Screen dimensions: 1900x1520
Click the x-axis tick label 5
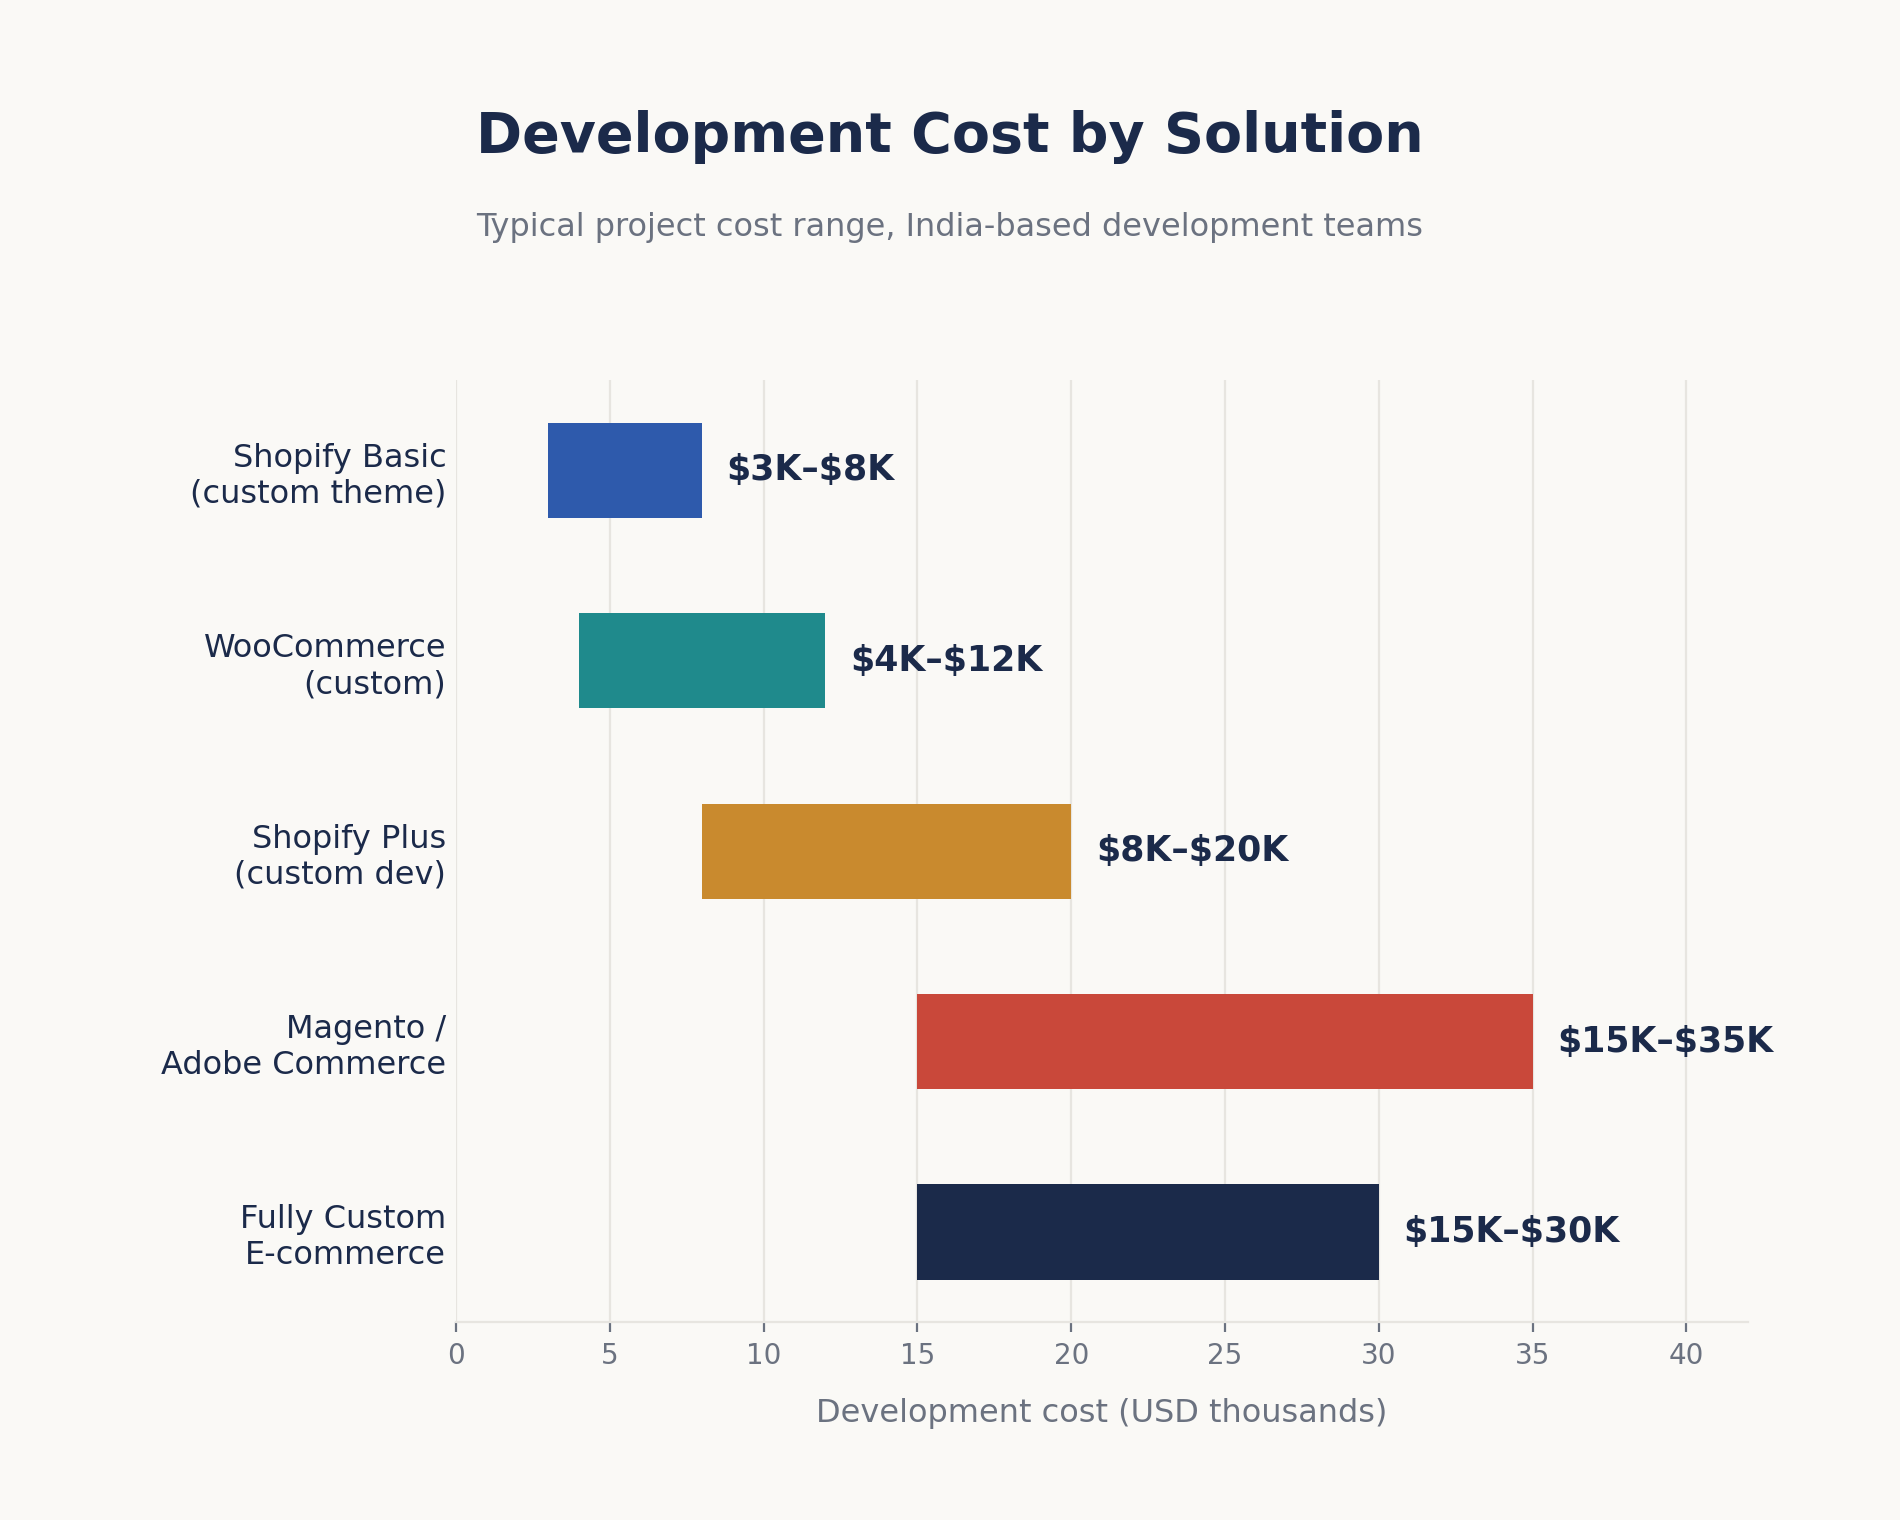point(610,1355)
